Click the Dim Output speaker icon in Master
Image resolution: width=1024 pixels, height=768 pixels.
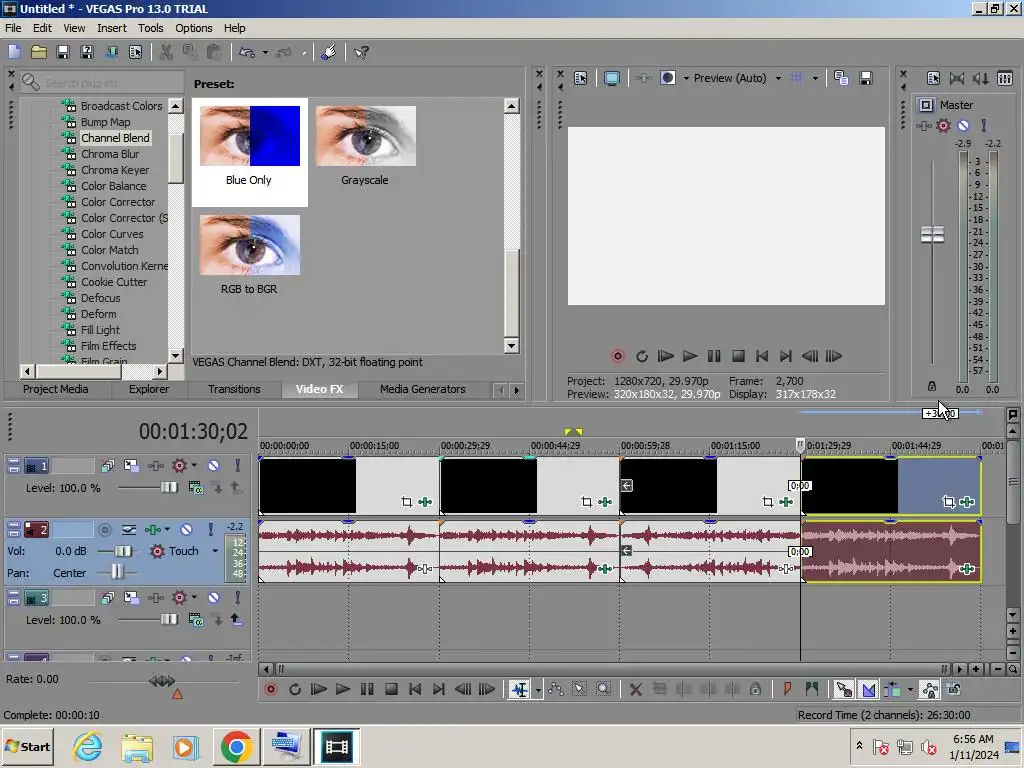980,78
